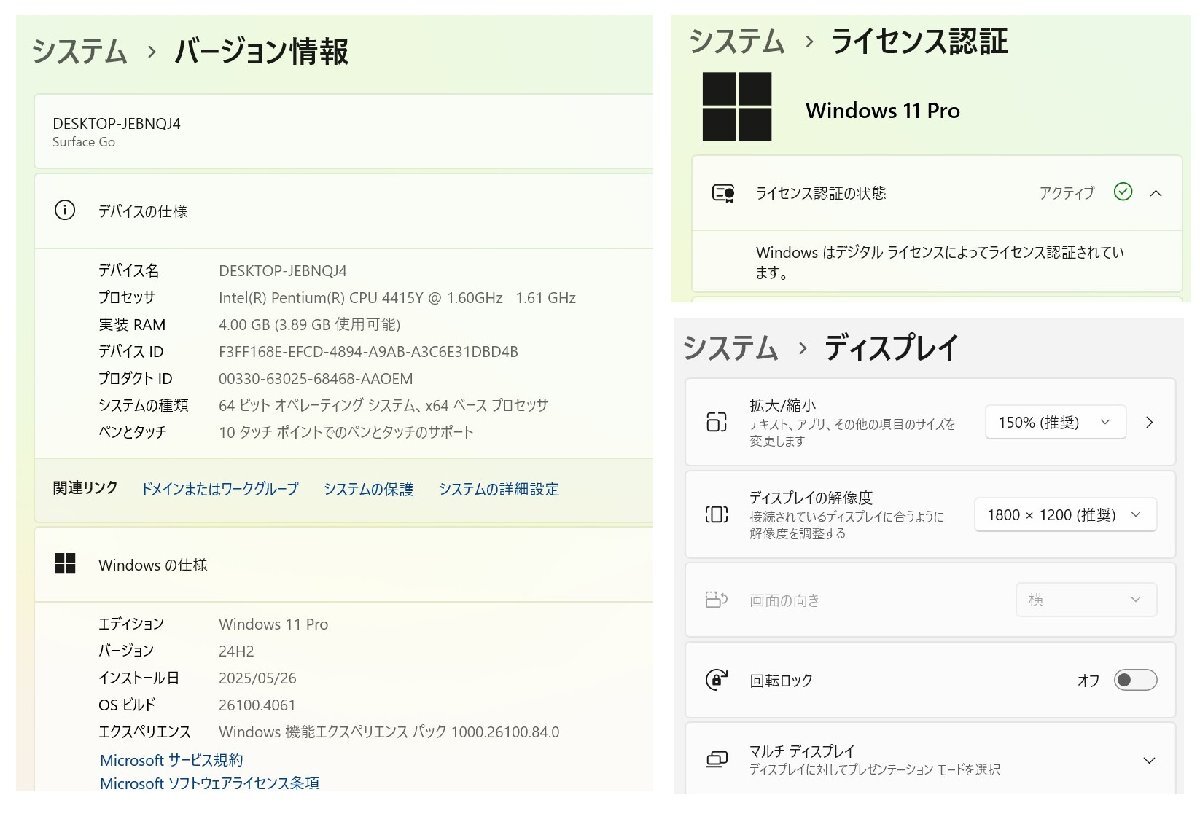This screenshot has height=819, width=1200.
Task: Click the resolution icon beside ディスプレイの解像度
Action: pos(716,515)
